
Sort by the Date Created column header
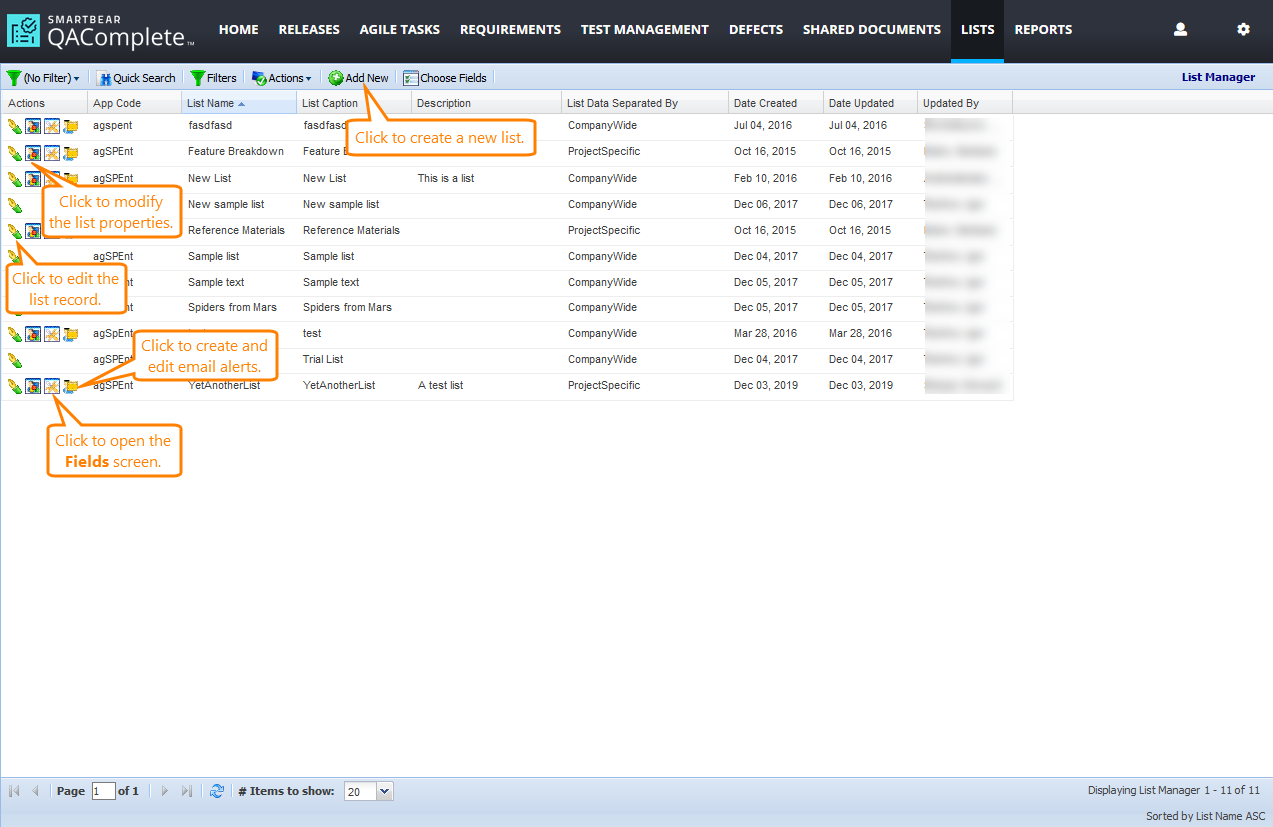pos(765,103)
